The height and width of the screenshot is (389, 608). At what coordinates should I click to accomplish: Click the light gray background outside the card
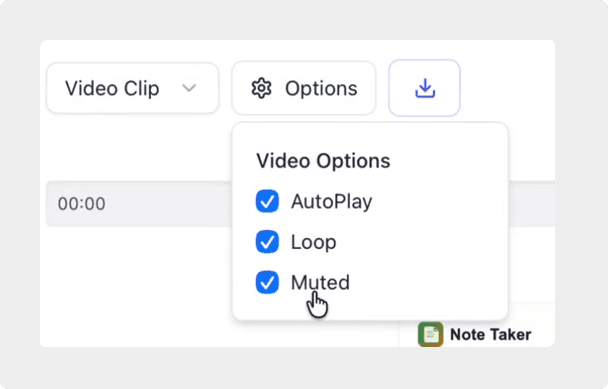coord(302,19)
